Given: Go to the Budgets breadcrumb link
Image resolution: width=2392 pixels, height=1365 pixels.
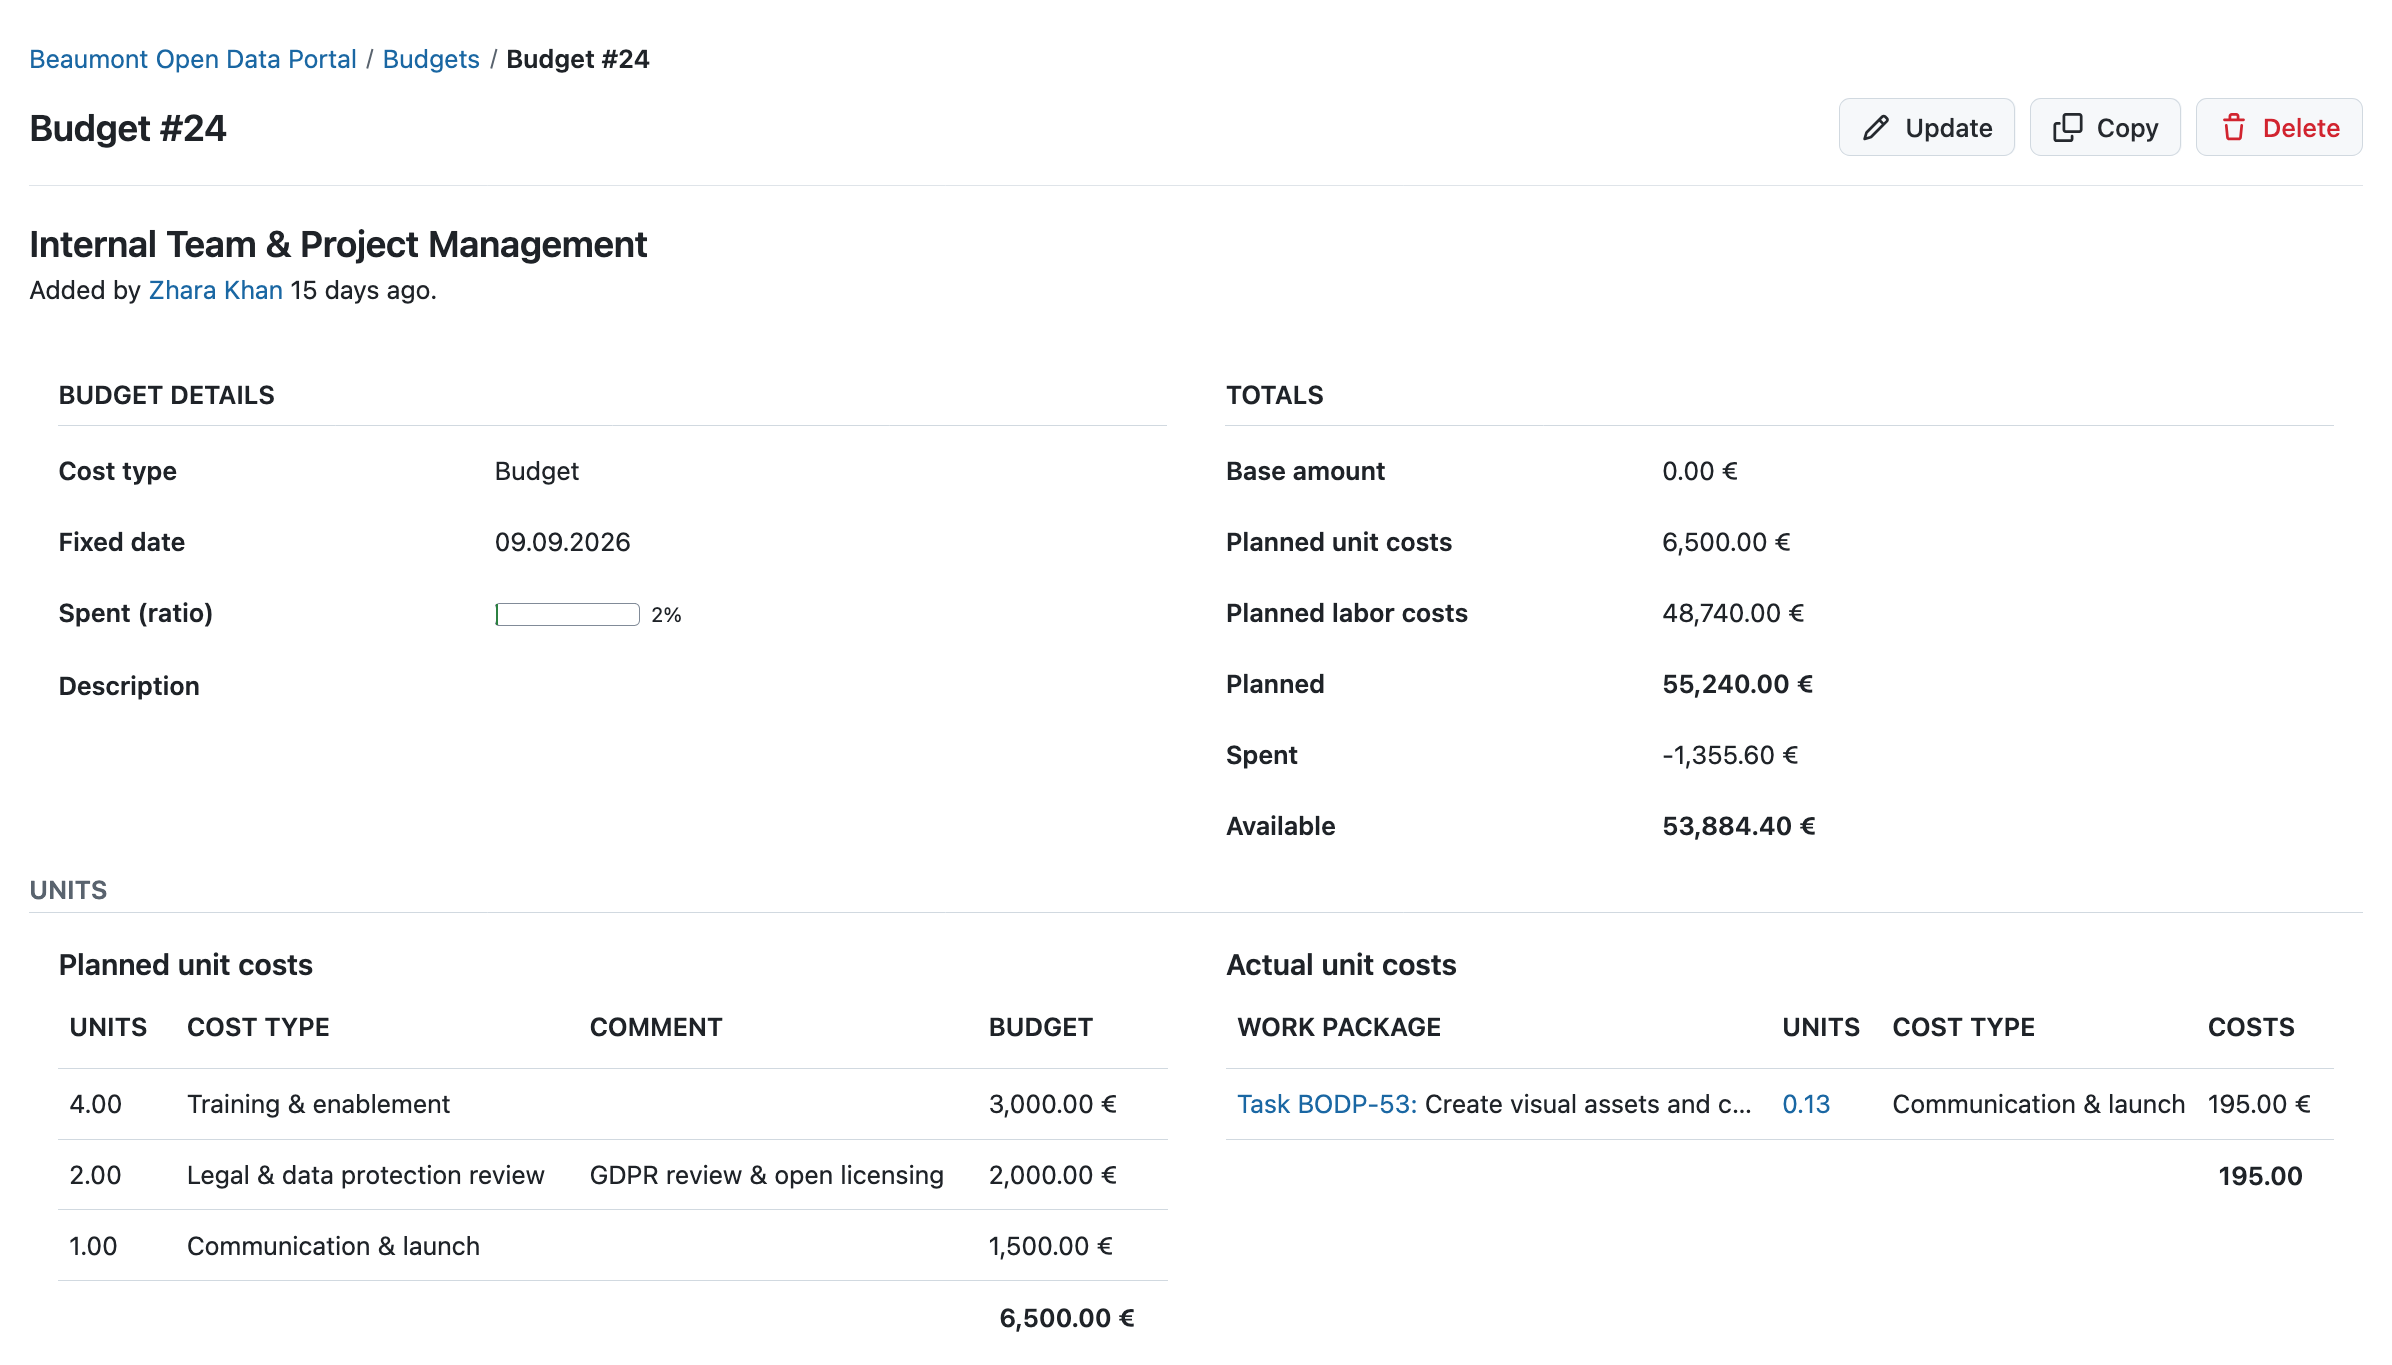Looking at the screenshot, I should [x=431, y=59].
